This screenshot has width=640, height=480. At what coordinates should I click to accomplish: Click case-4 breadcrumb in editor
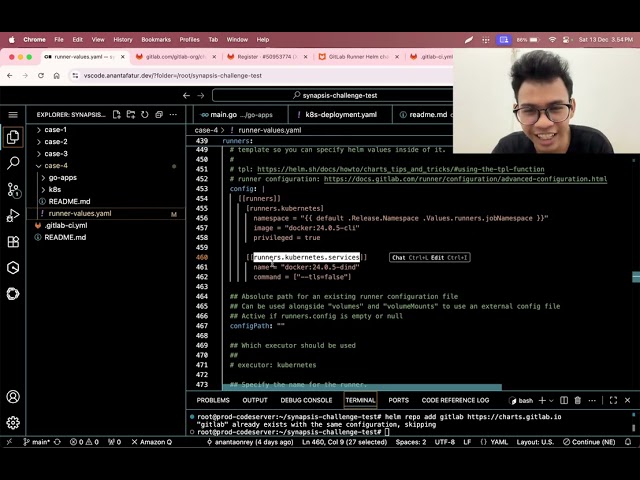point(206,130)
